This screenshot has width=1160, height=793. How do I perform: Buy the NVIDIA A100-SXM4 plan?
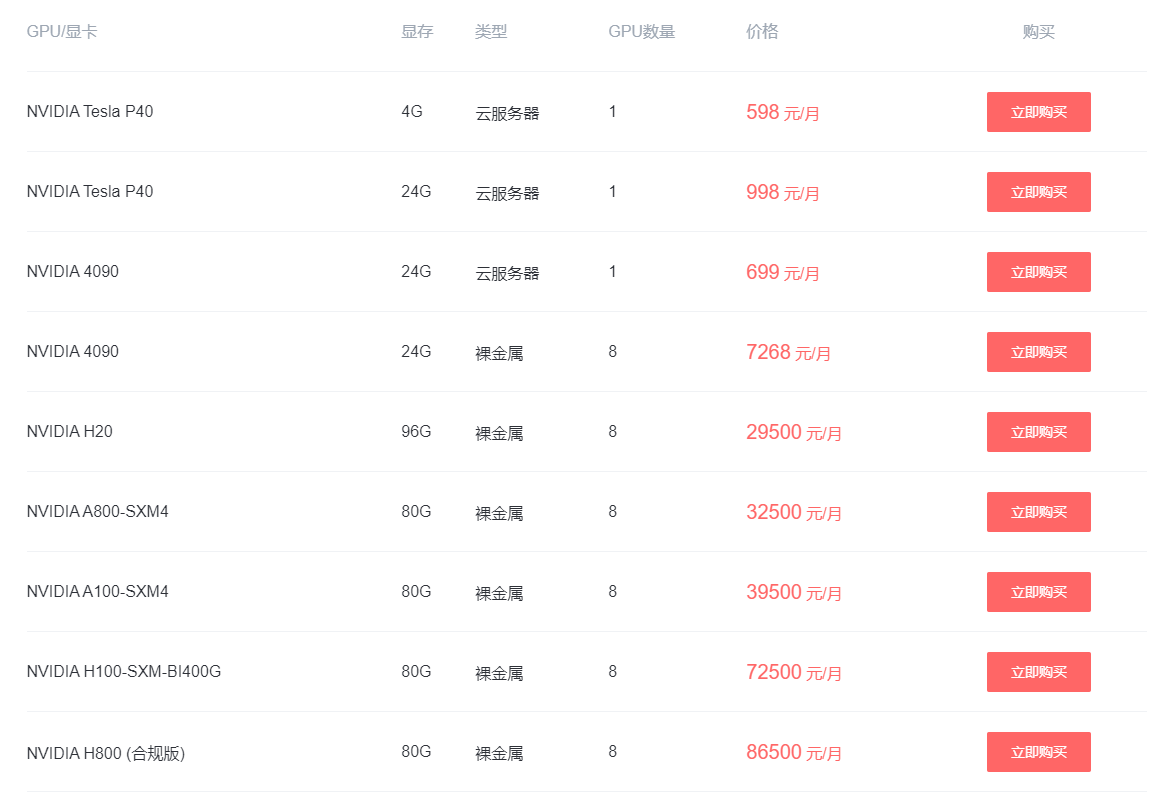point(1038,592)
